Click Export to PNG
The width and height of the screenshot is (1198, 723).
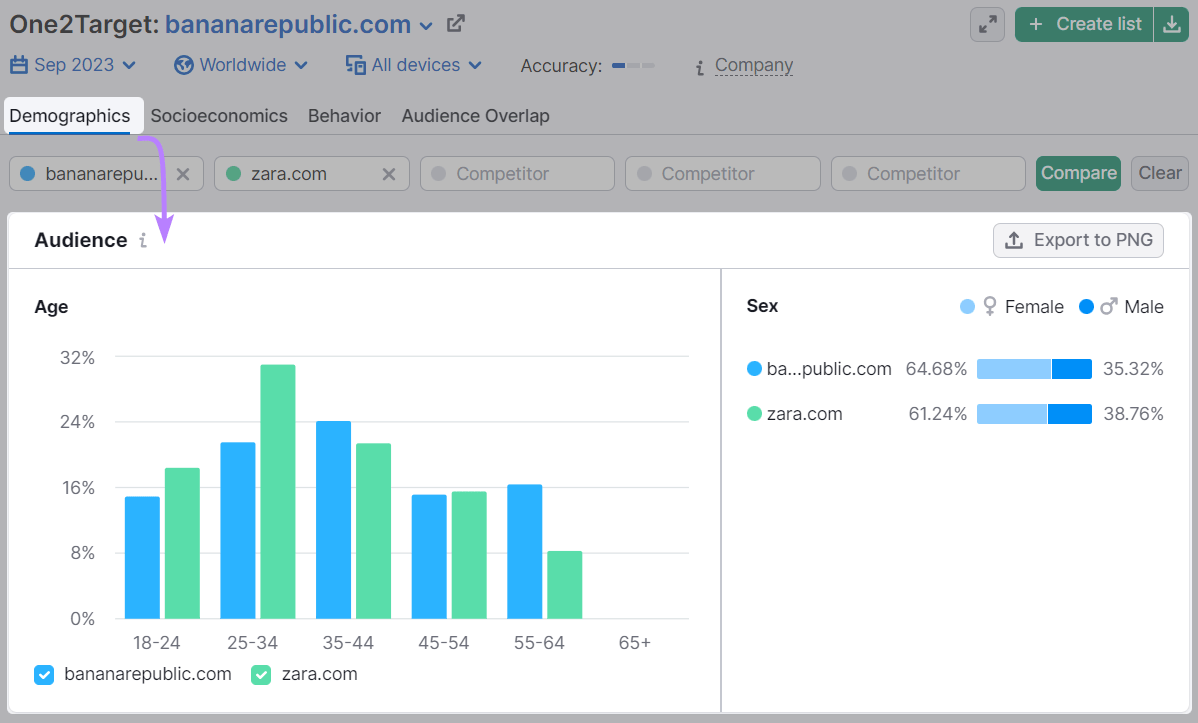[x=1078, y=240]
